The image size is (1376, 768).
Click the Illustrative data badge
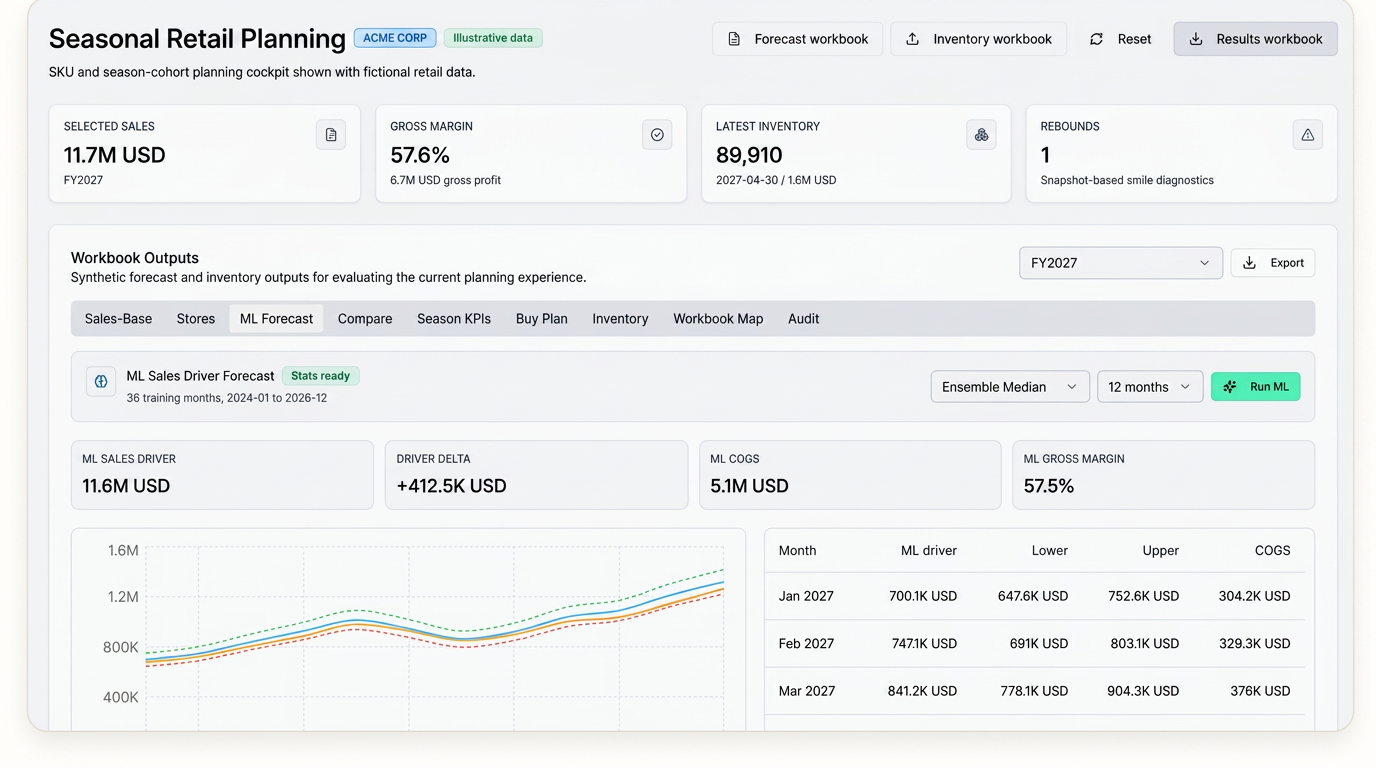[493, 38]
